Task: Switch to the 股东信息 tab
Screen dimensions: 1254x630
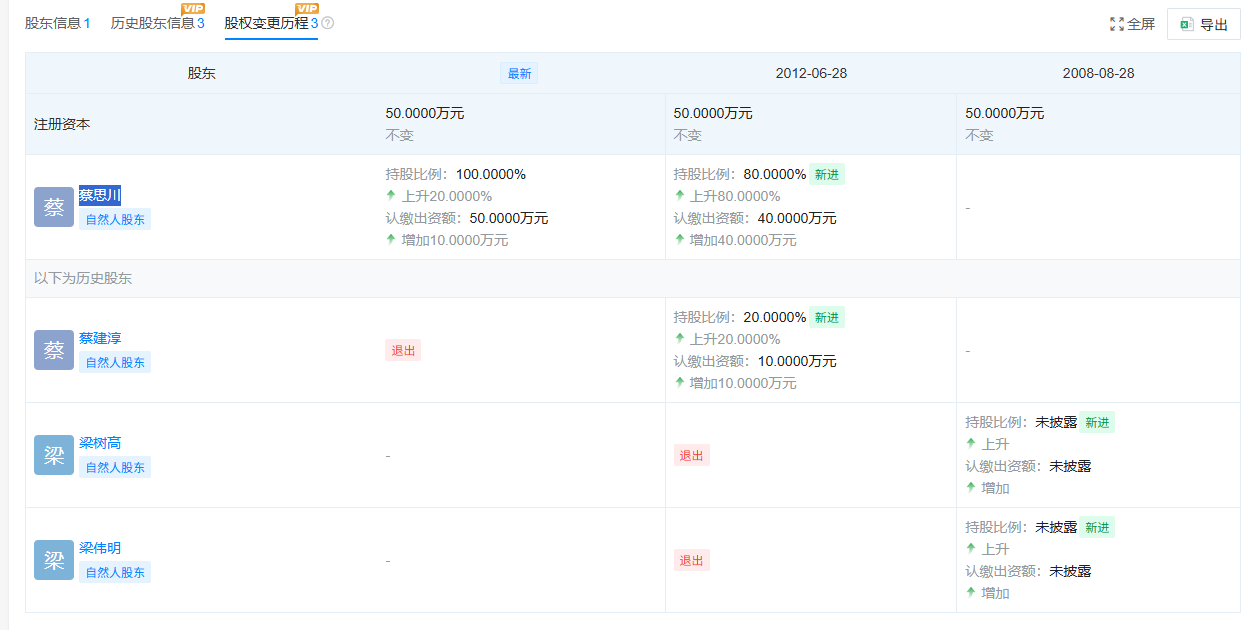Action: tap(53, 22)
